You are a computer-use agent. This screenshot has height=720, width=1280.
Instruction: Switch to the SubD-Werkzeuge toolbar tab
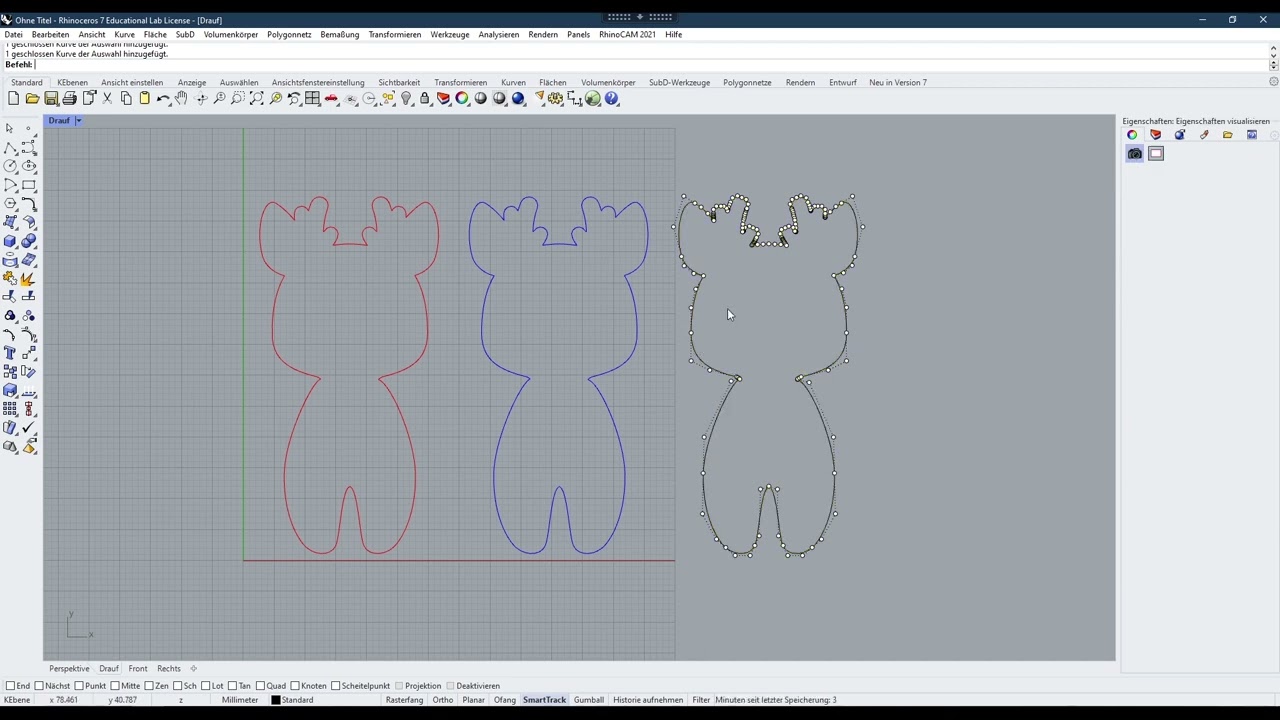pyautogui.click(x=679, y=82)
